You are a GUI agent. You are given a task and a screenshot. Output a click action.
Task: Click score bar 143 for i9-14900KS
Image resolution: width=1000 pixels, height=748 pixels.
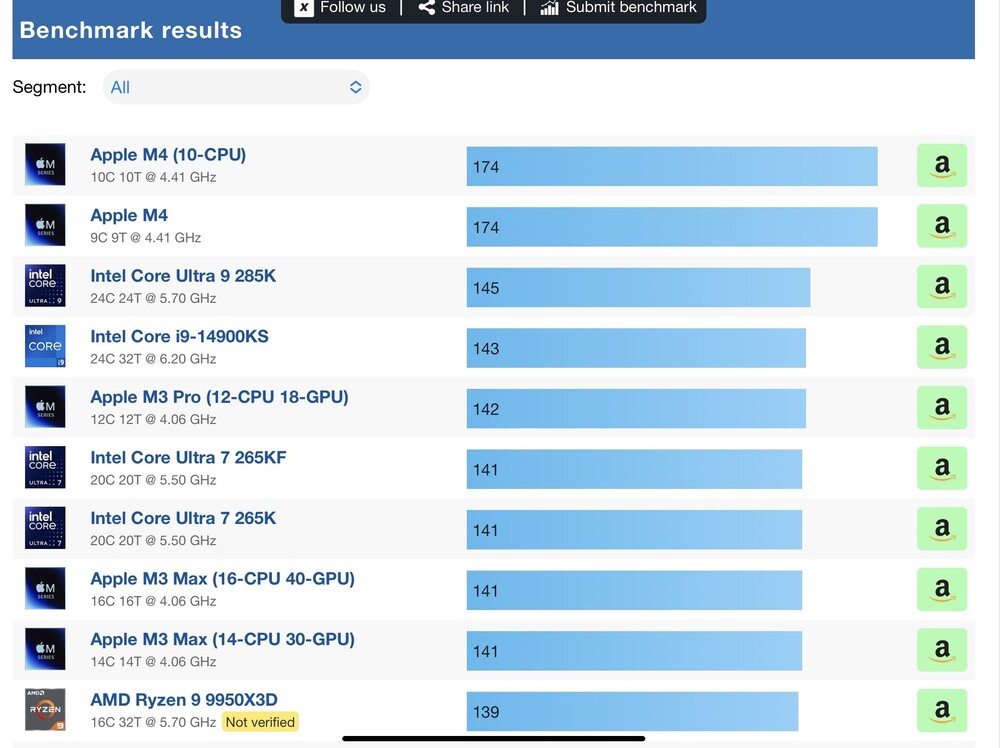[x=636, y=348]
